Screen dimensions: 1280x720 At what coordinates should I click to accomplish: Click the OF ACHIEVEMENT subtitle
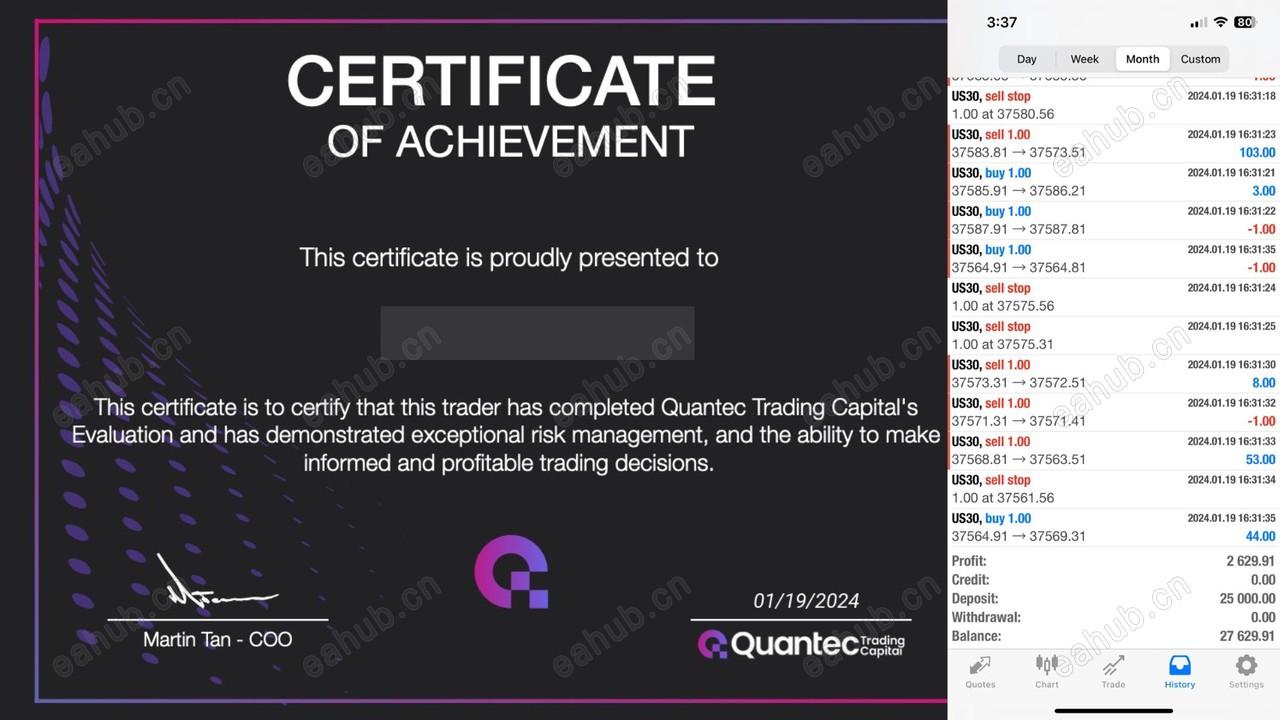point(510,142)
